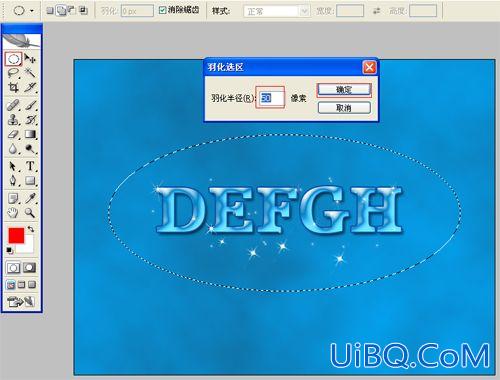Screen dimensions: 500x380
Task: Select the Elliptical Marquee tool
Action: 13,59
